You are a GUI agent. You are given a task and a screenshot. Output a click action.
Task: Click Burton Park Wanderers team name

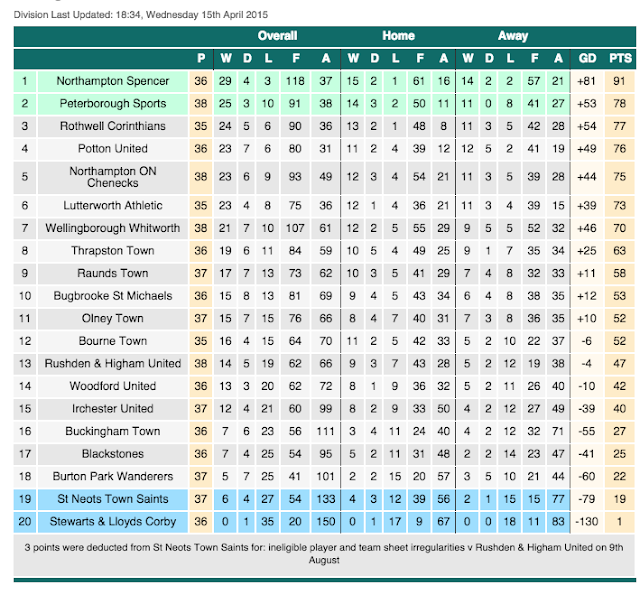point(113,476)
